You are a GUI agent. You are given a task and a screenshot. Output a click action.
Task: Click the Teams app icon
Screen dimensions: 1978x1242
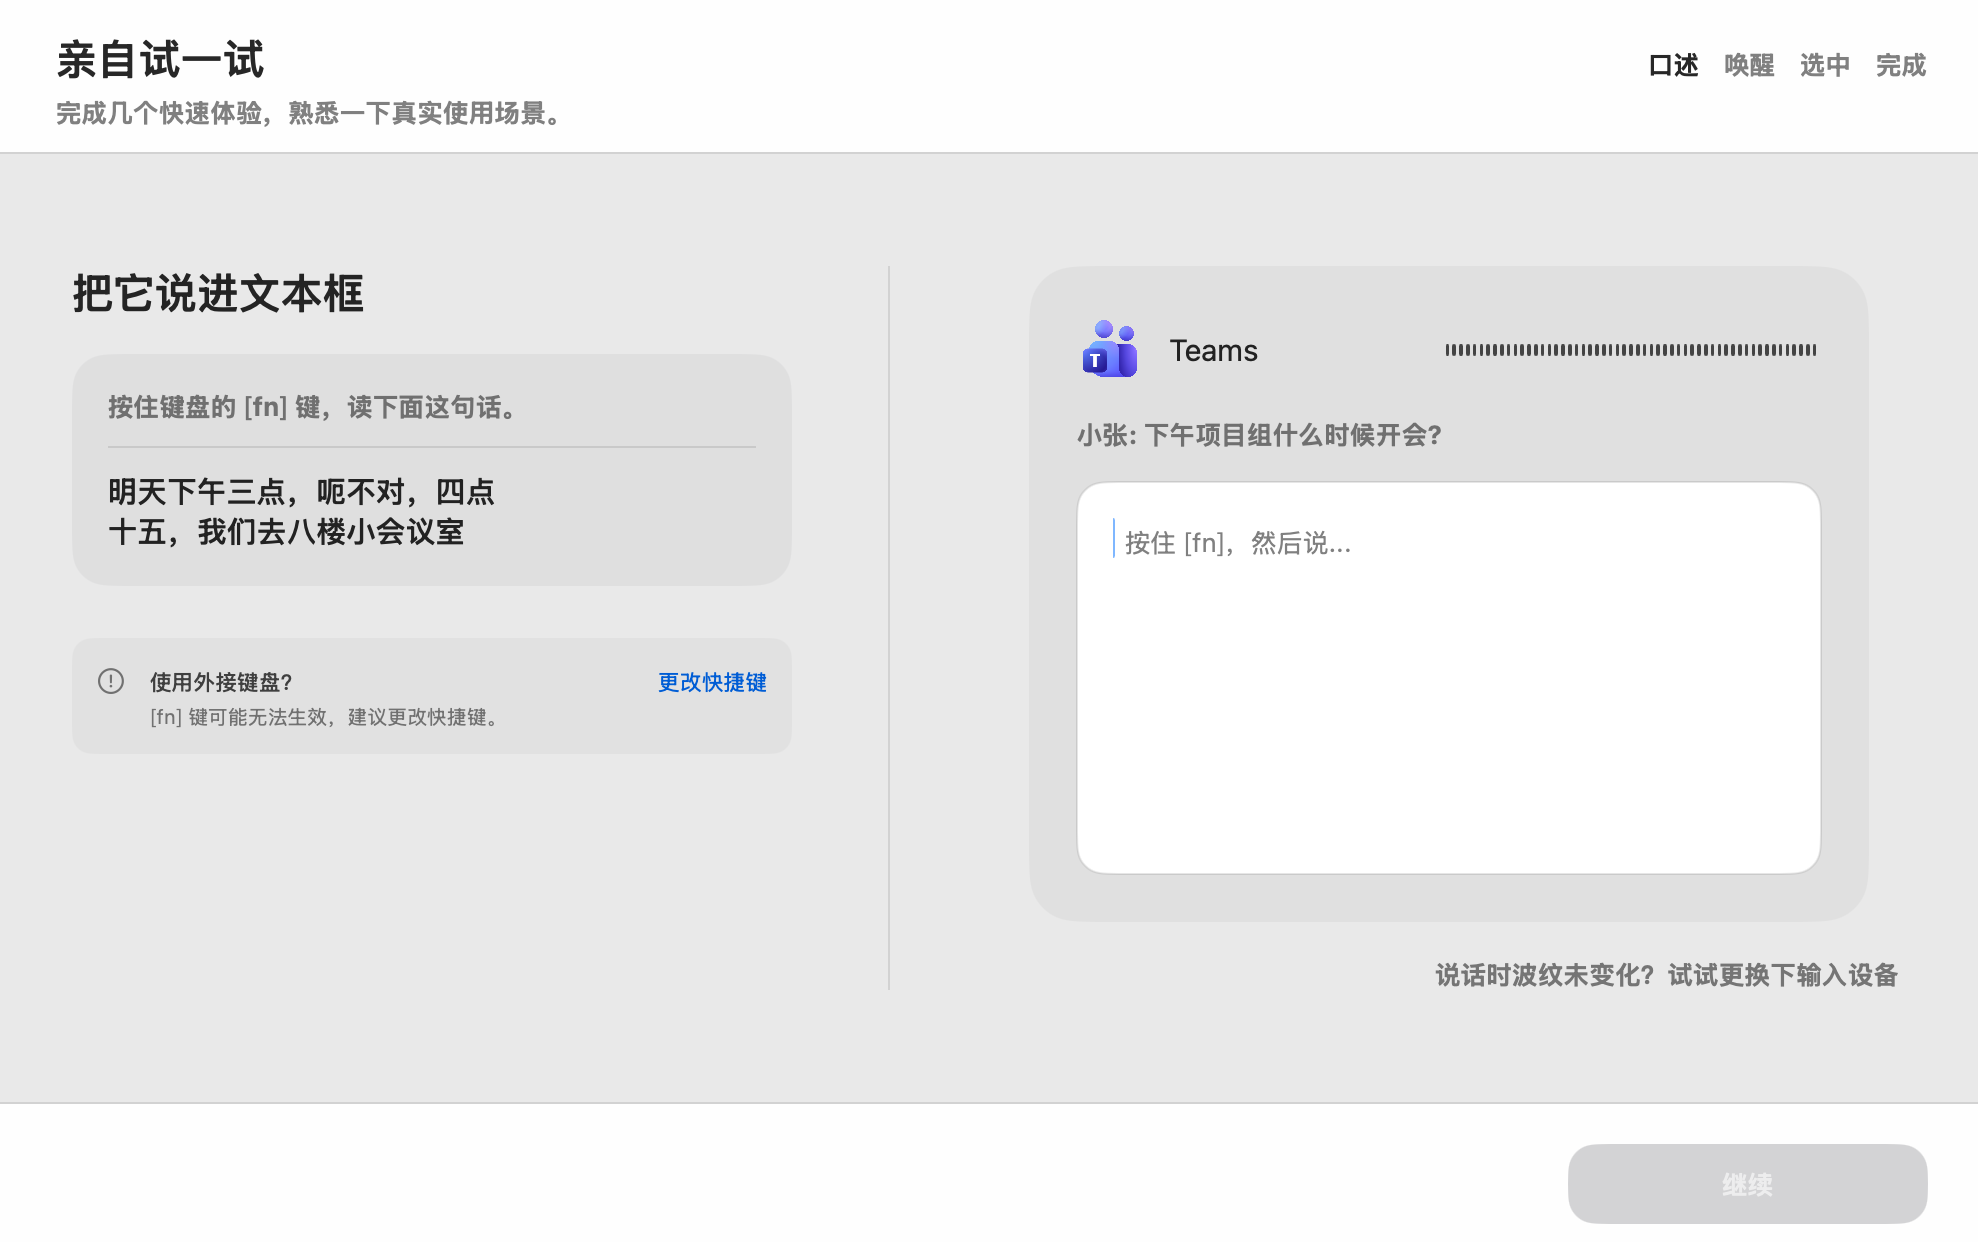tap(1109, 350)
